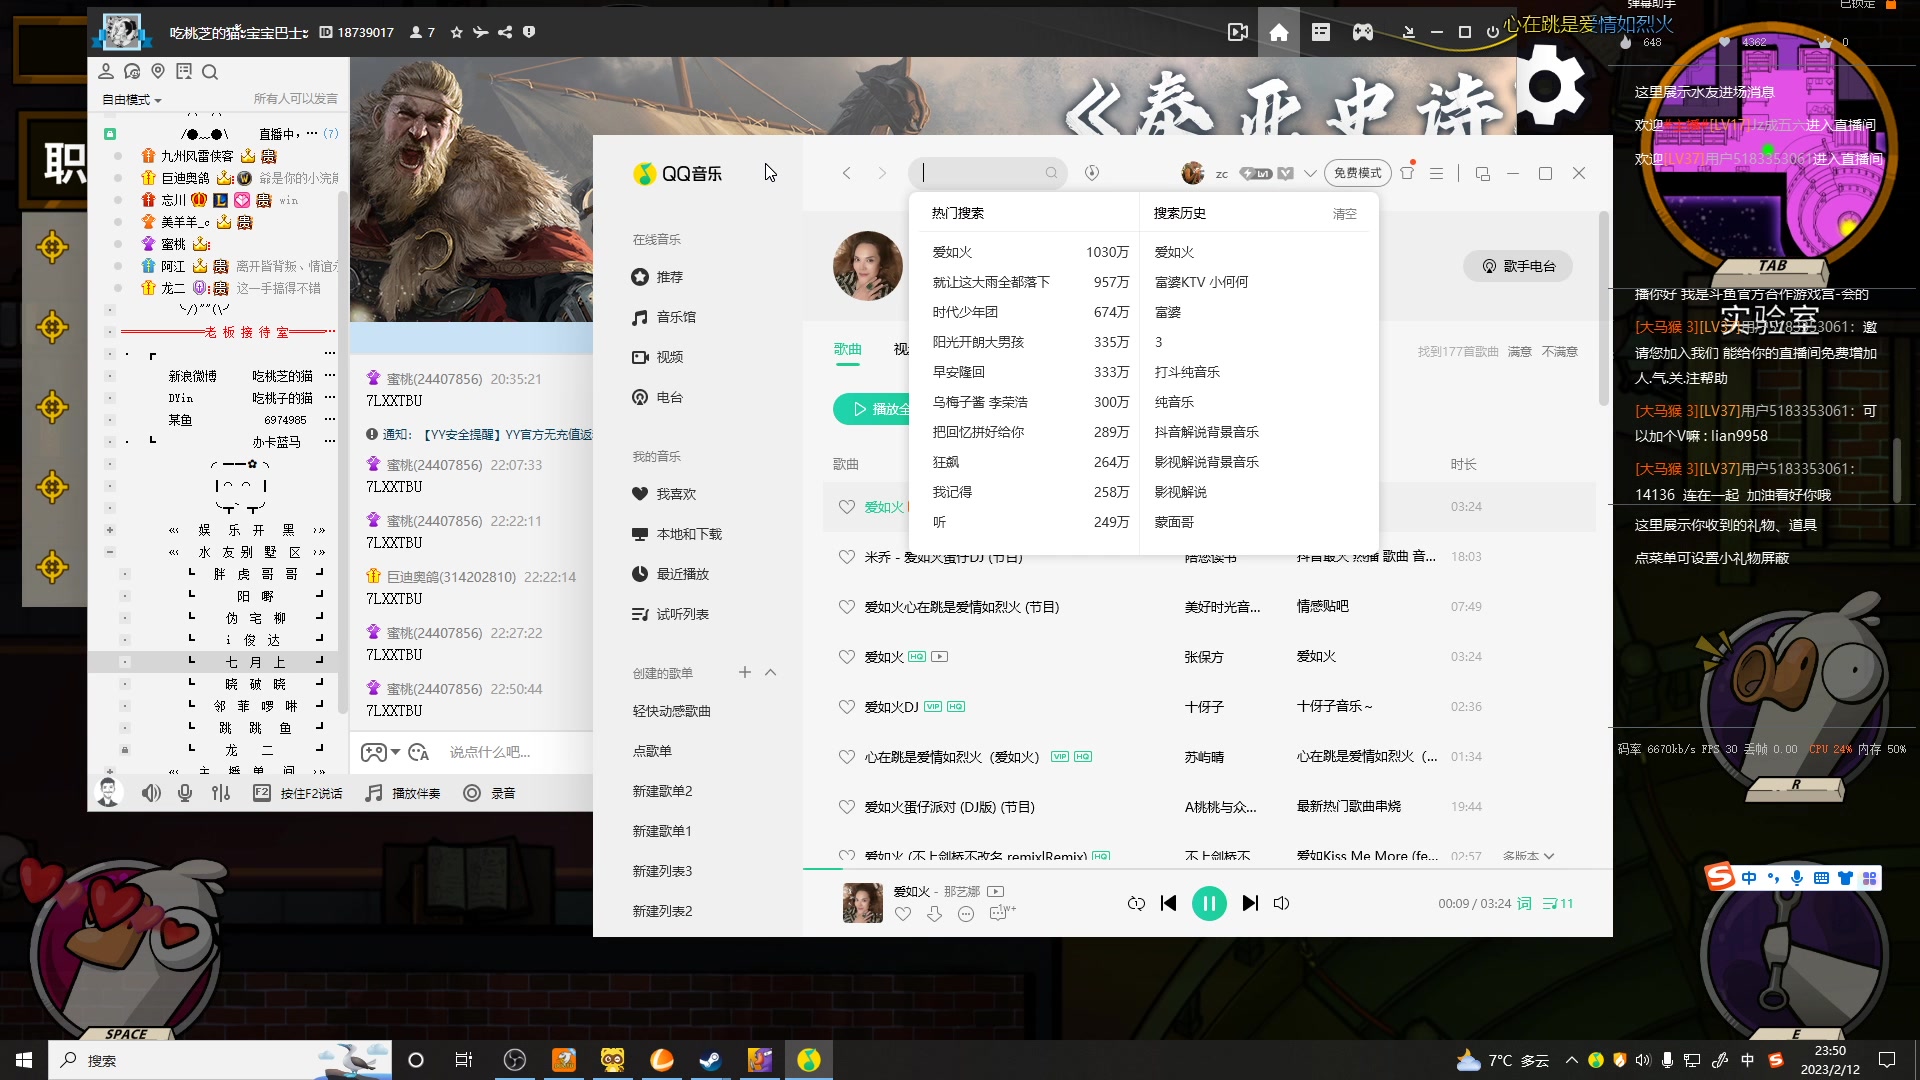1920x1080 pixels.
Task: Like 爱如火心在跳是爱情如烈火 (节目)
Action: click(x=846, y=607)
